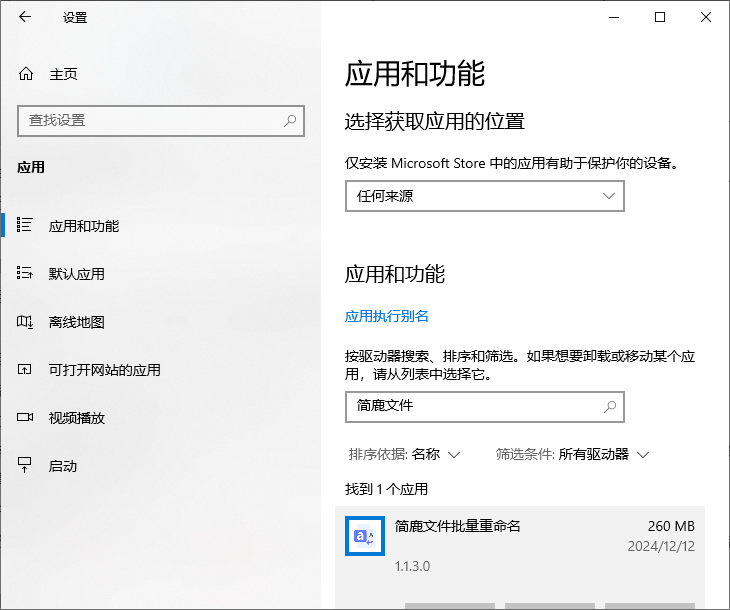Click the 离线地图 map icon

(24, 321)
